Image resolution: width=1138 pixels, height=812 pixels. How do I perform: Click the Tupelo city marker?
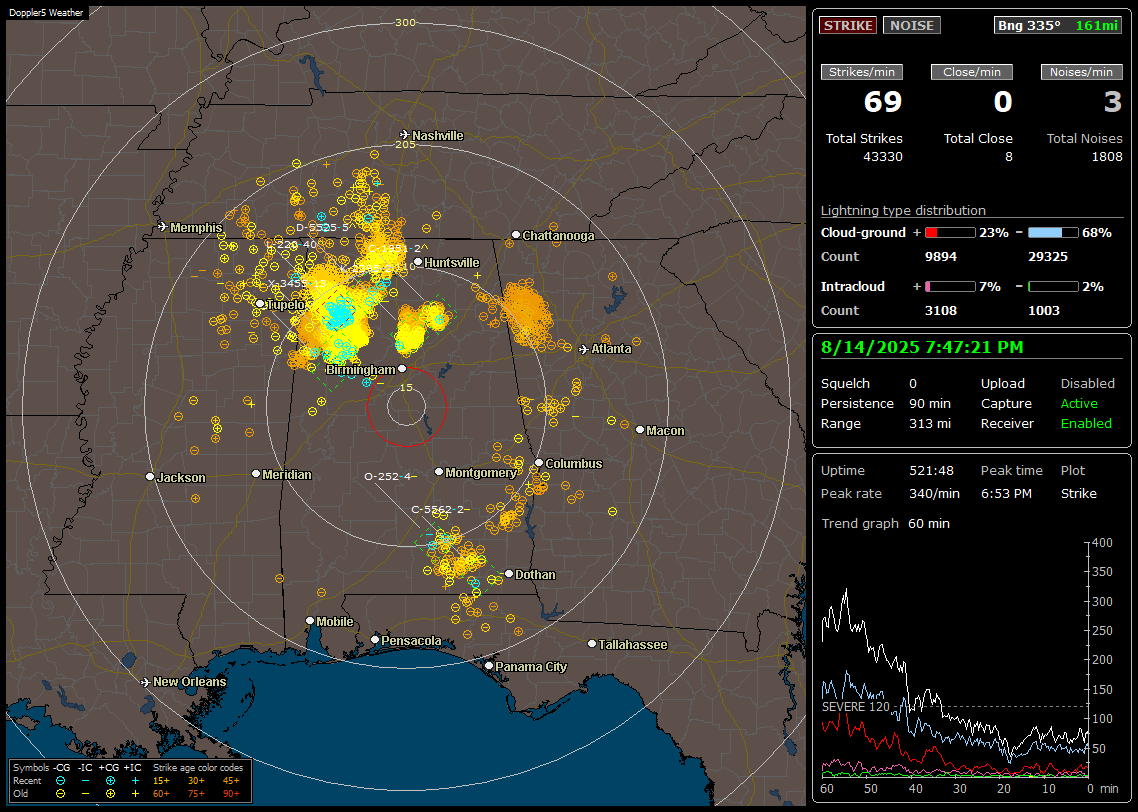click(260, 304)
